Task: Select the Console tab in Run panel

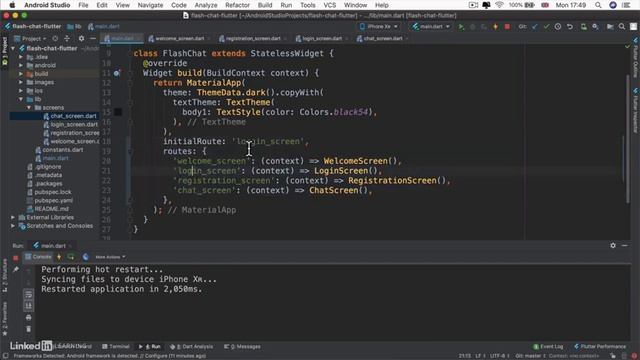Action: click(x=38, y=257)
